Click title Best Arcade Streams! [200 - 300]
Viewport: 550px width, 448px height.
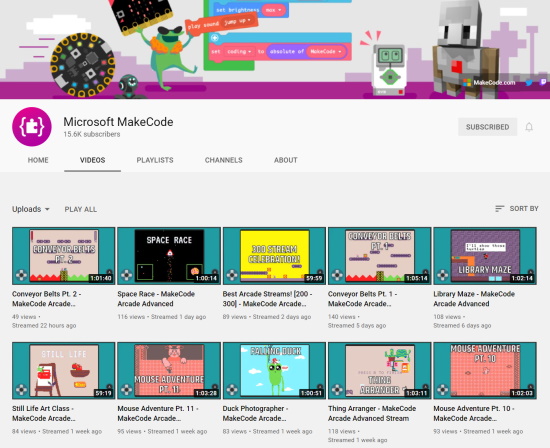coord(267,299)
